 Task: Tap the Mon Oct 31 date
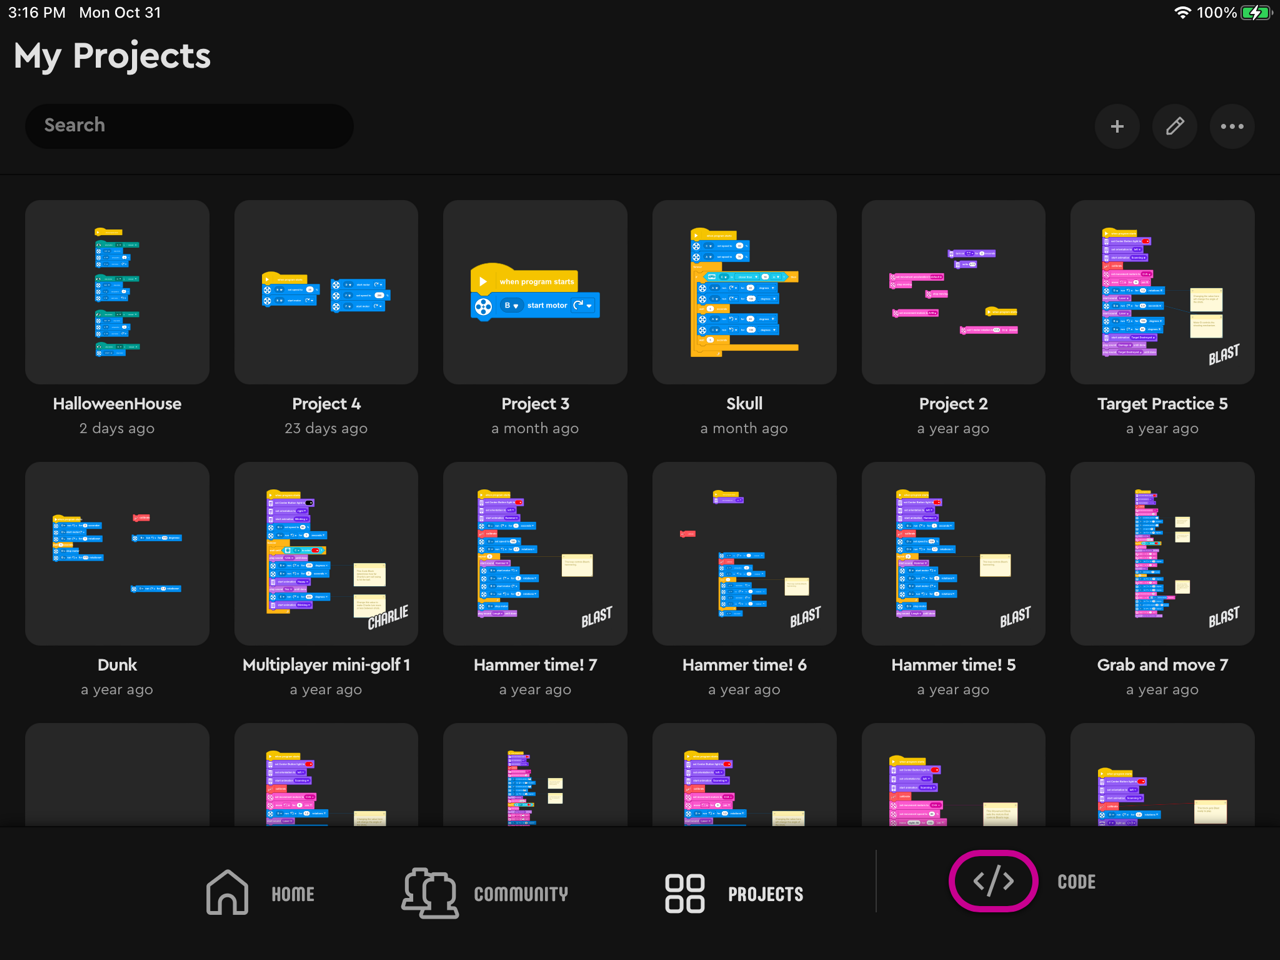(x=120, y=13)
